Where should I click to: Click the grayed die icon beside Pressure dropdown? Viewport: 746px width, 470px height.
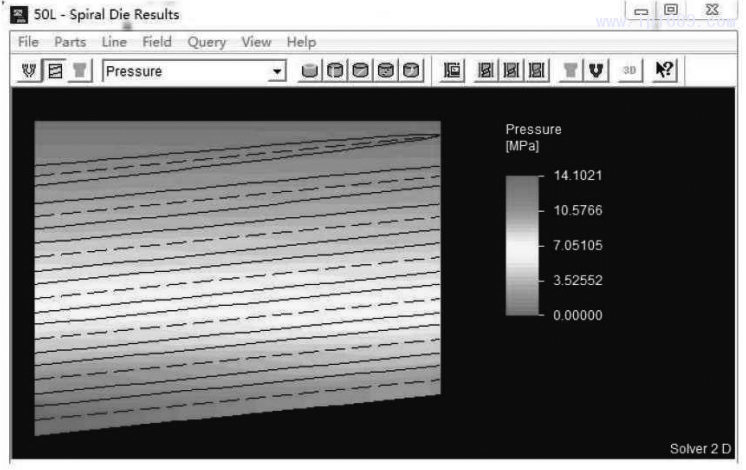79,71
